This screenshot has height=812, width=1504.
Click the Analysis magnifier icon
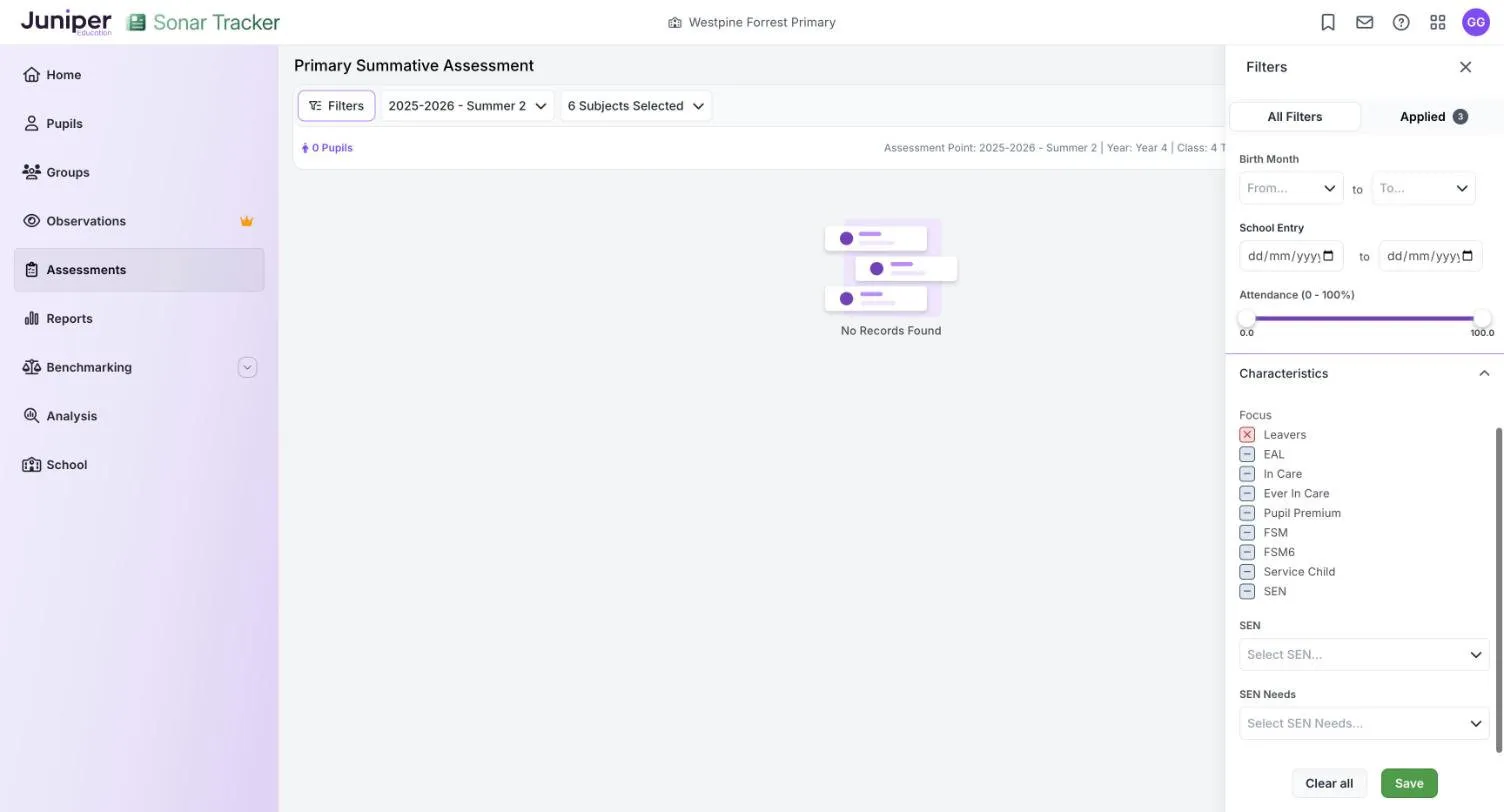(31, 416)
